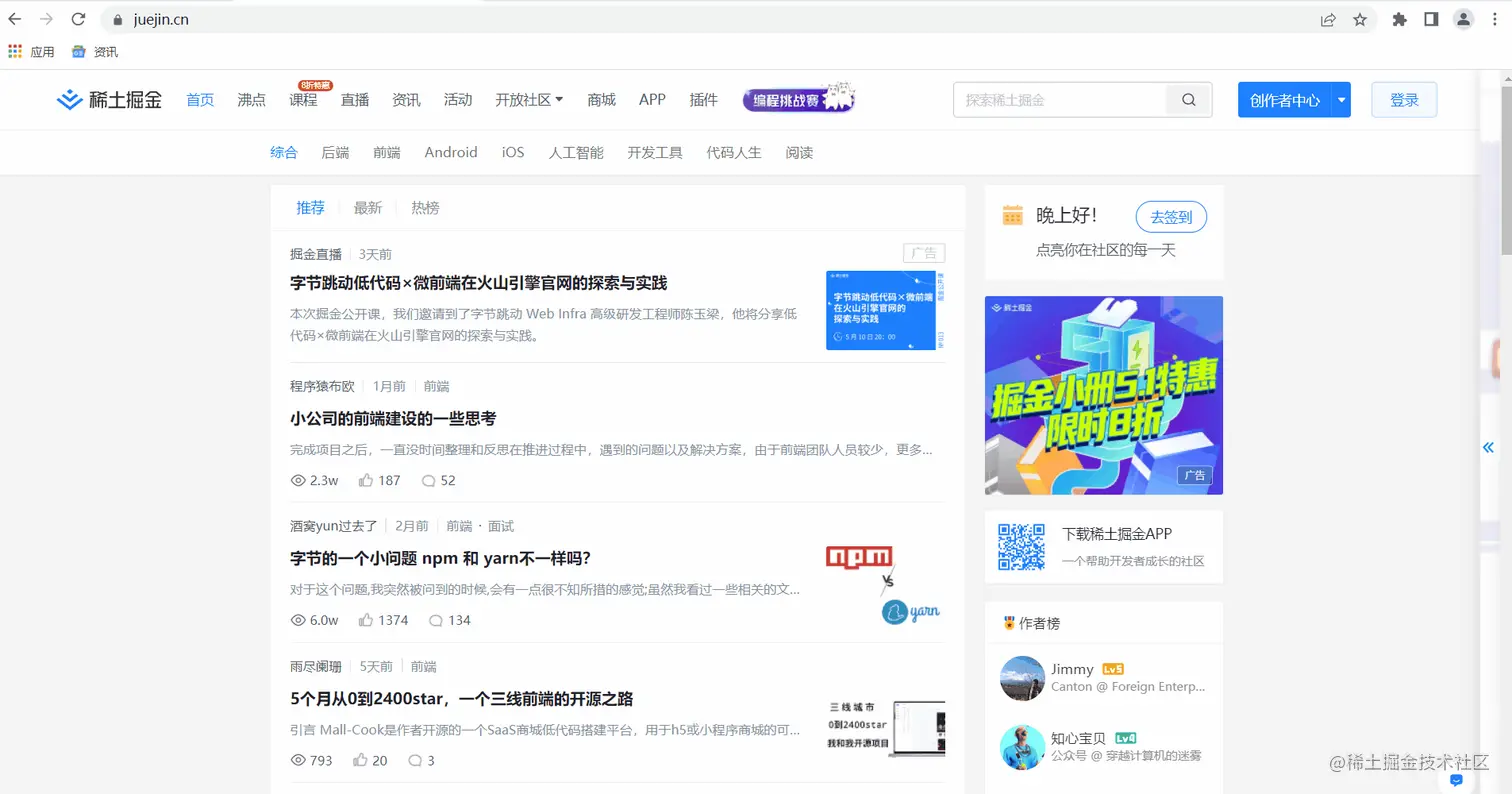Open author 知心宝贝's avatar
The image size is (1512, 794).
click(x=1022, y=747)
